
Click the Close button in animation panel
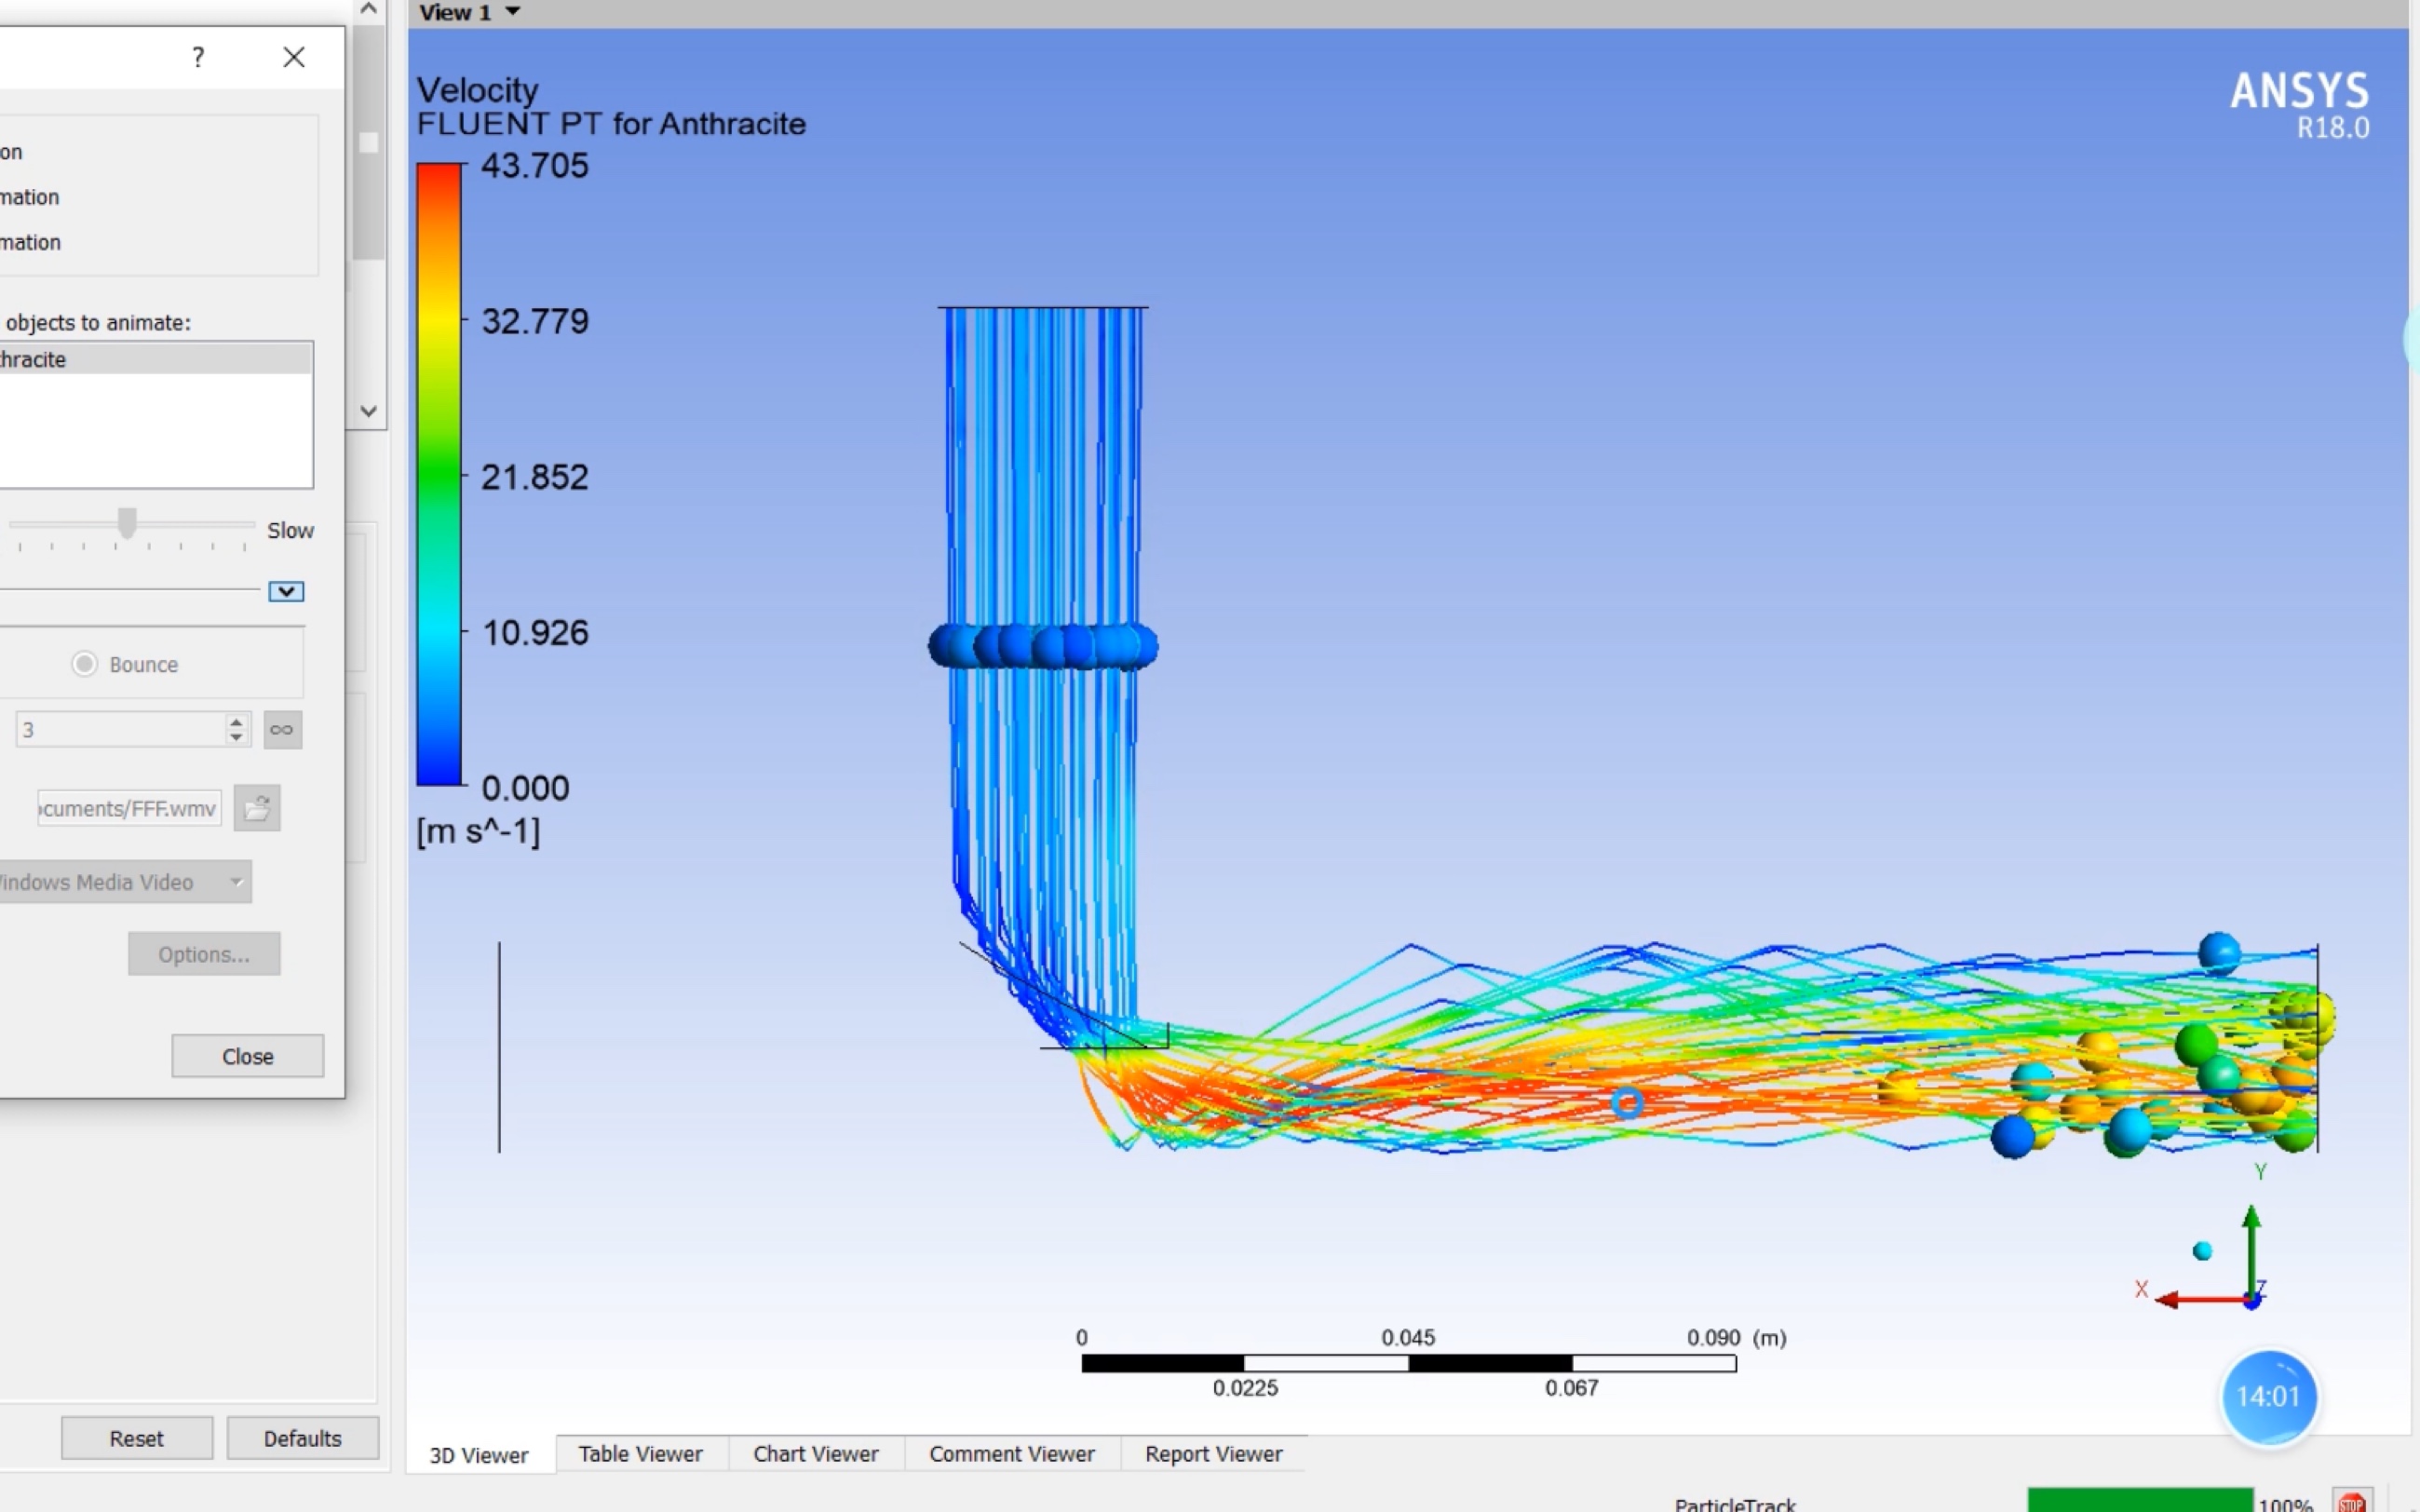246,1054
